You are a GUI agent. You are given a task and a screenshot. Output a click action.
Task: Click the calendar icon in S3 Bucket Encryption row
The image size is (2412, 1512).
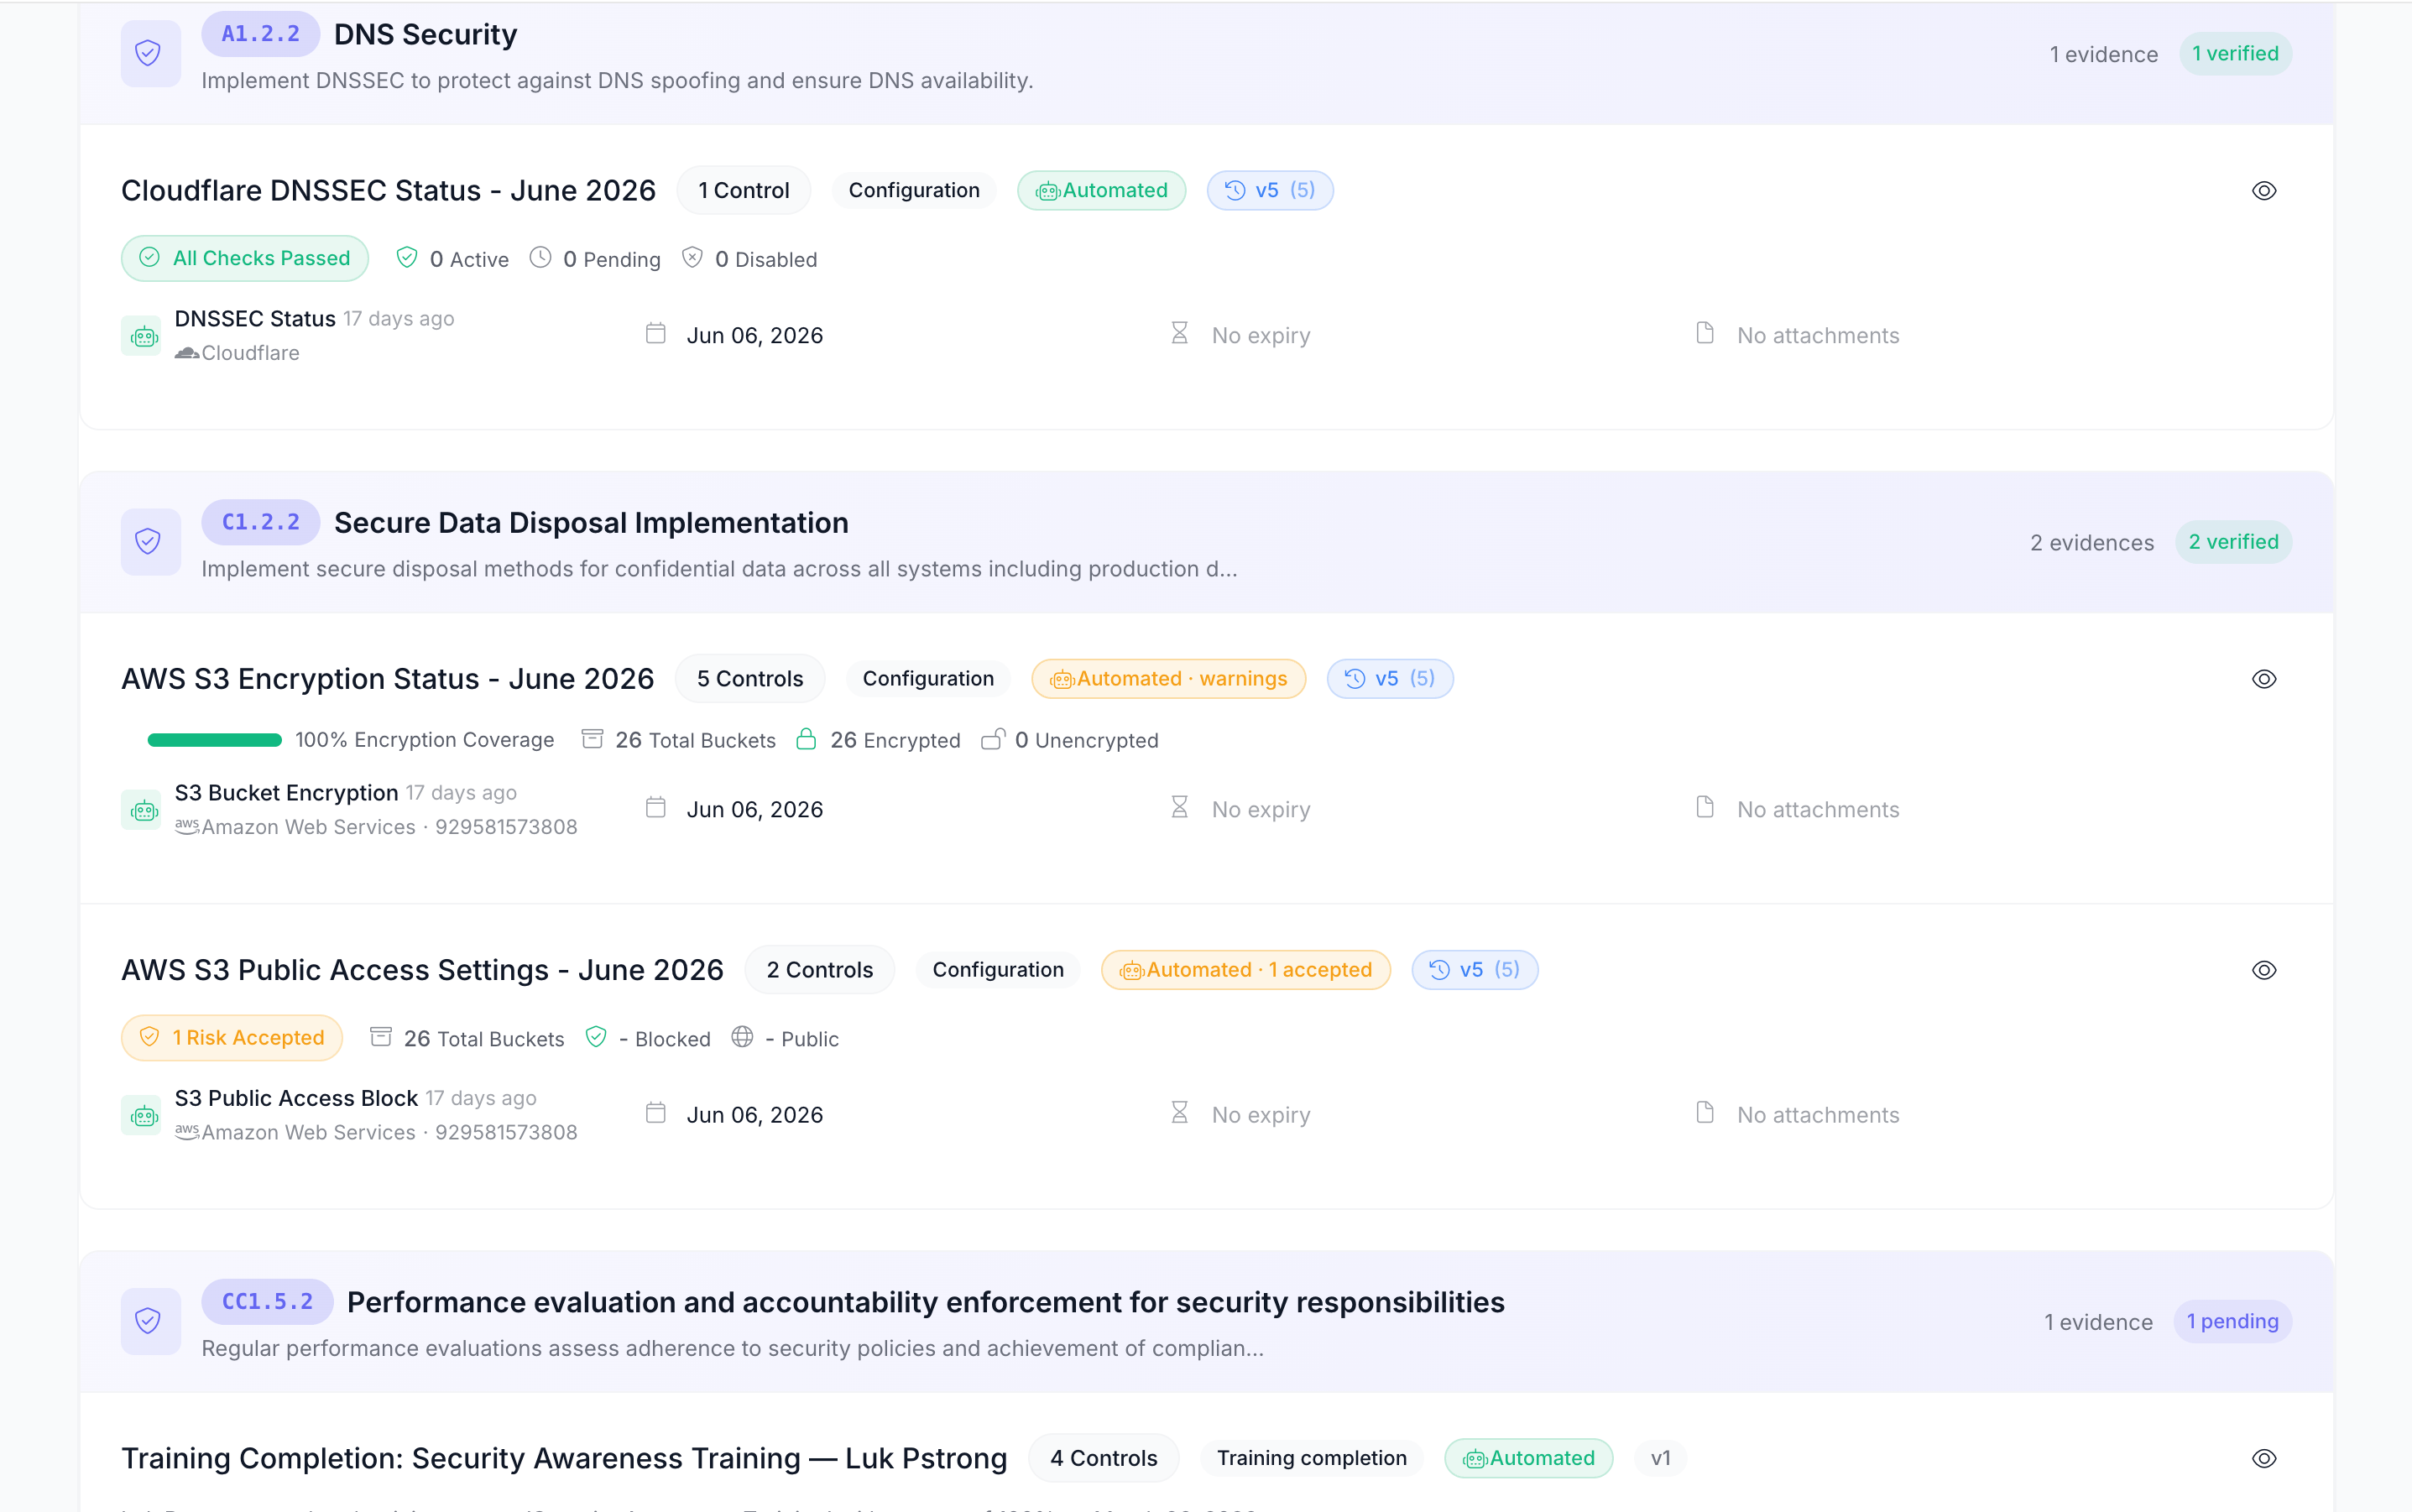pos(656,807)
